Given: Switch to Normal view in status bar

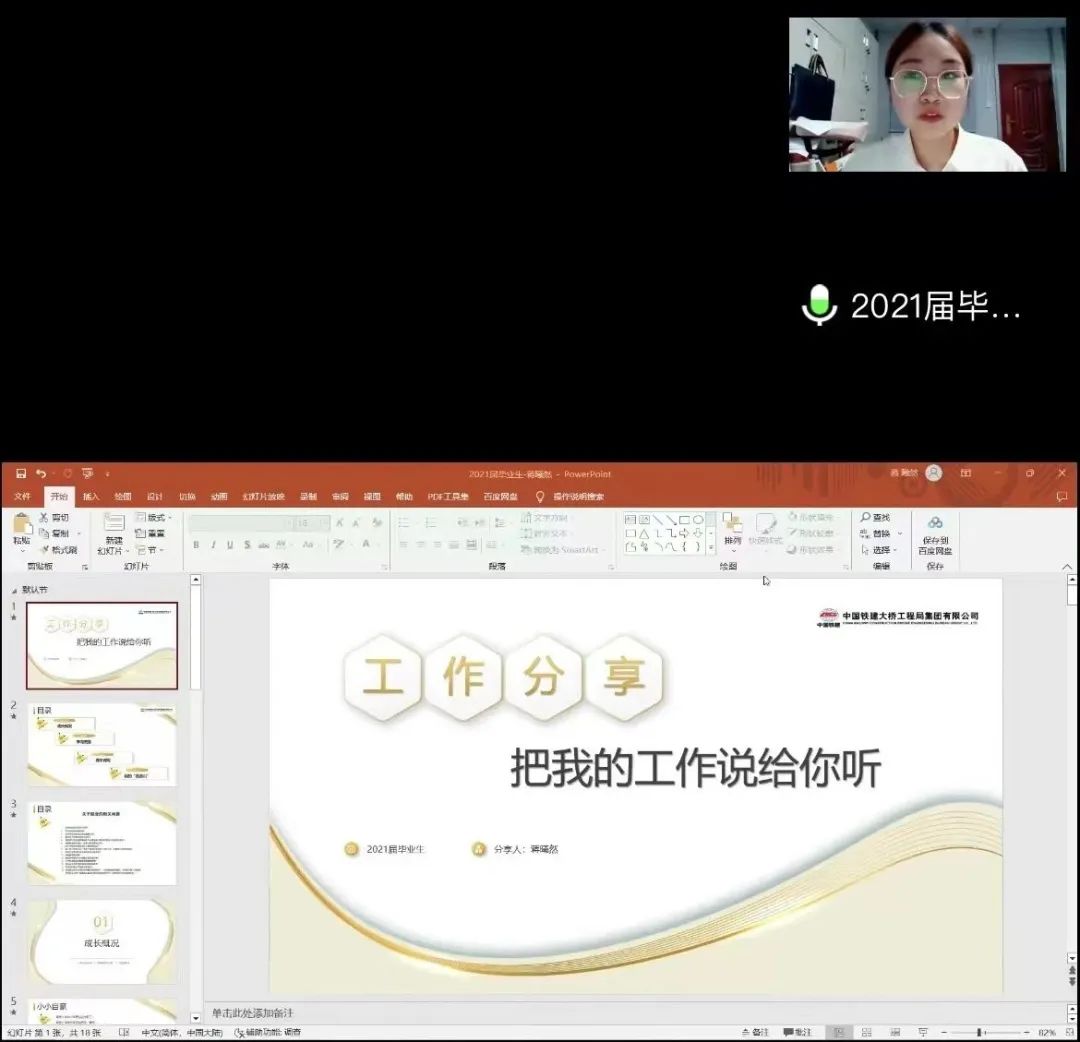Looking at the screenshot, I should pos(839,1032).
